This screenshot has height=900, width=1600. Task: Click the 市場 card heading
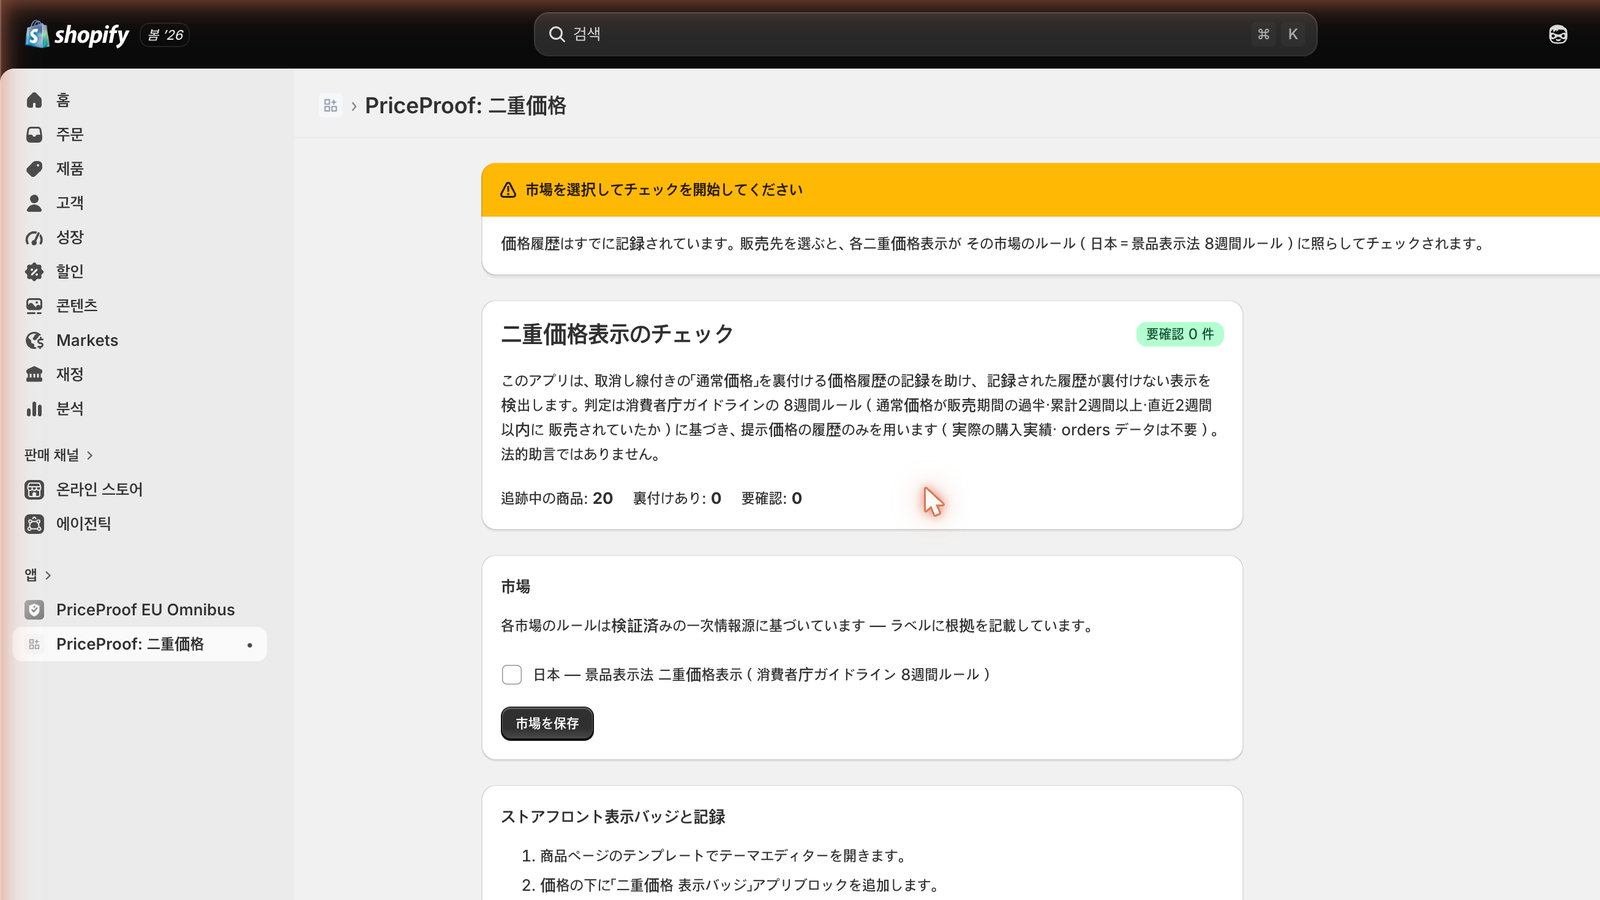click(x=516, y=587)
